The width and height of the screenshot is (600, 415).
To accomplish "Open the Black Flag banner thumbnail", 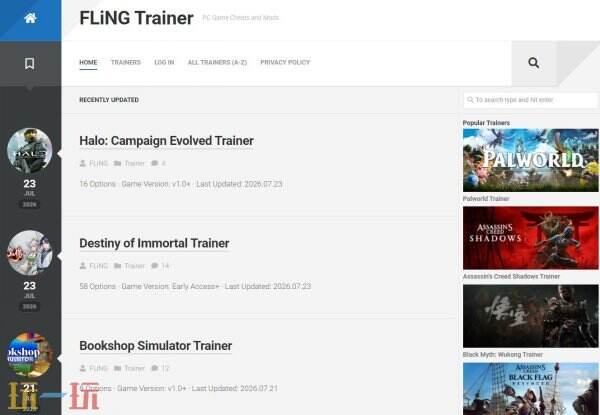I will (x=530, y=389).
